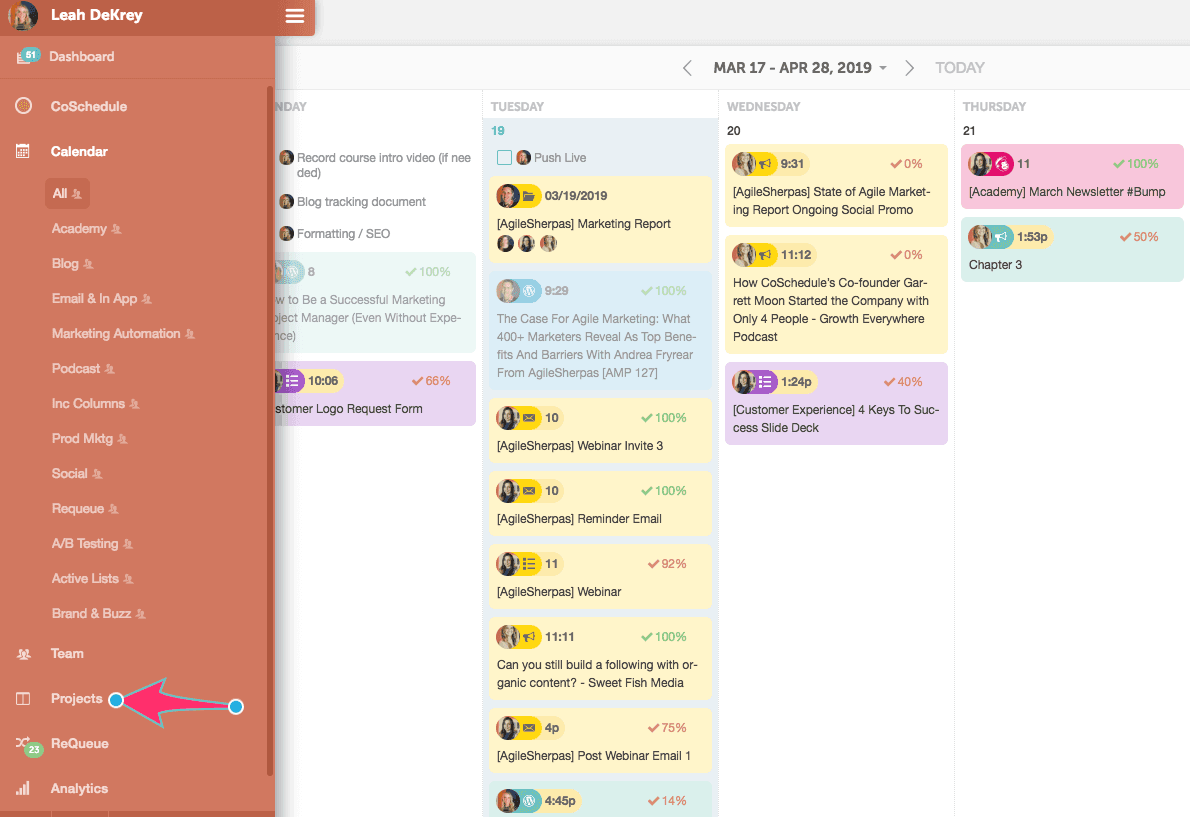Jump to TODAY on calendar
The height and width of the screenshot is (817, 1190).
click(959, 68)
